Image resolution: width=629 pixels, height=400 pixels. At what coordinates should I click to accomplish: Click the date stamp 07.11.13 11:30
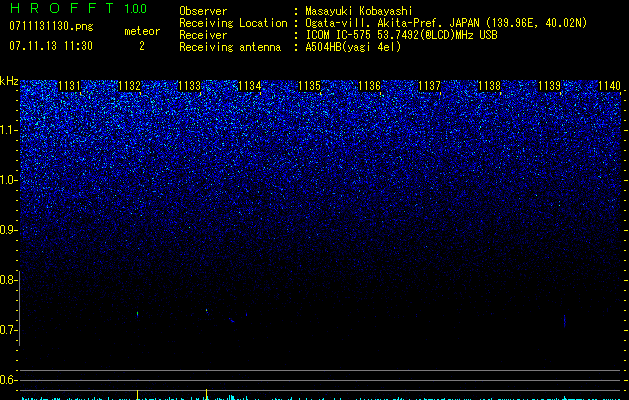(x=51, y=46)
